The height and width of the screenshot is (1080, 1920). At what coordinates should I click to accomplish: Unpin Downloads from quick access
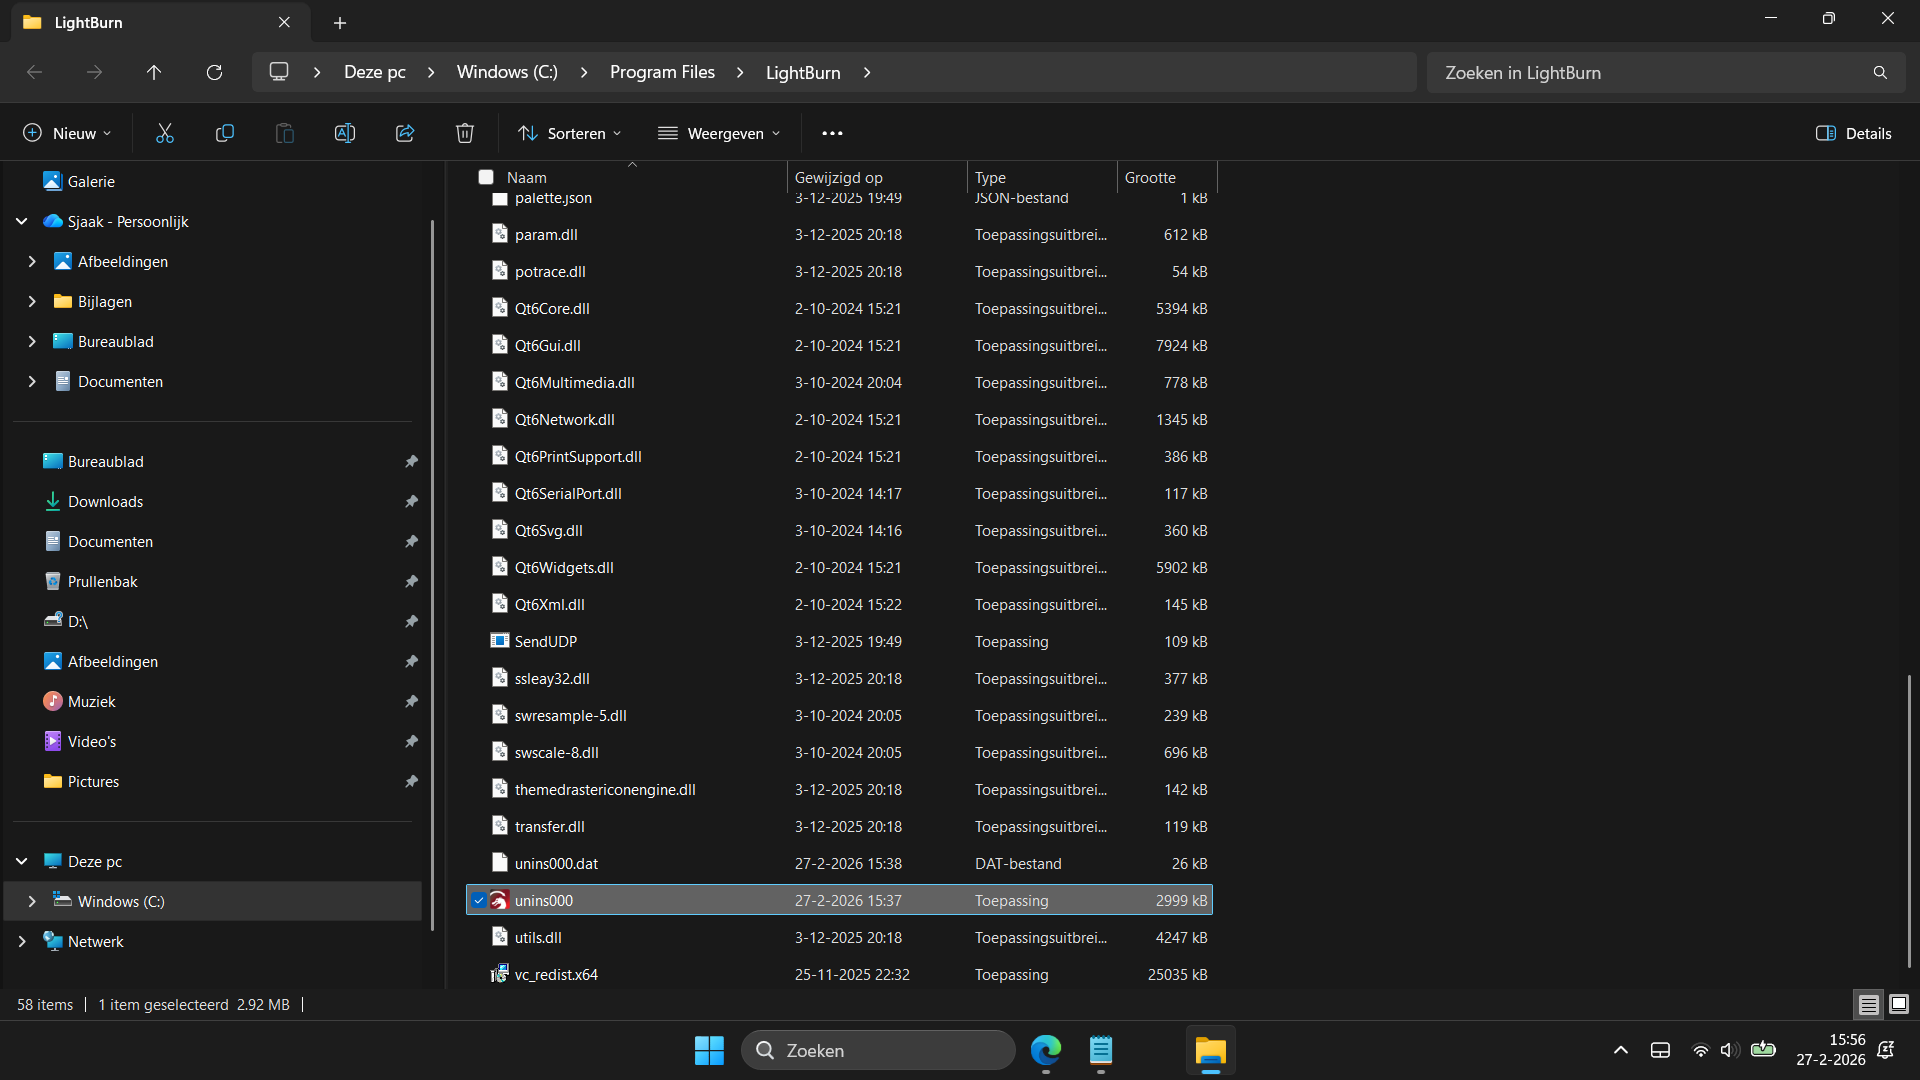click(x=411, y=501)
